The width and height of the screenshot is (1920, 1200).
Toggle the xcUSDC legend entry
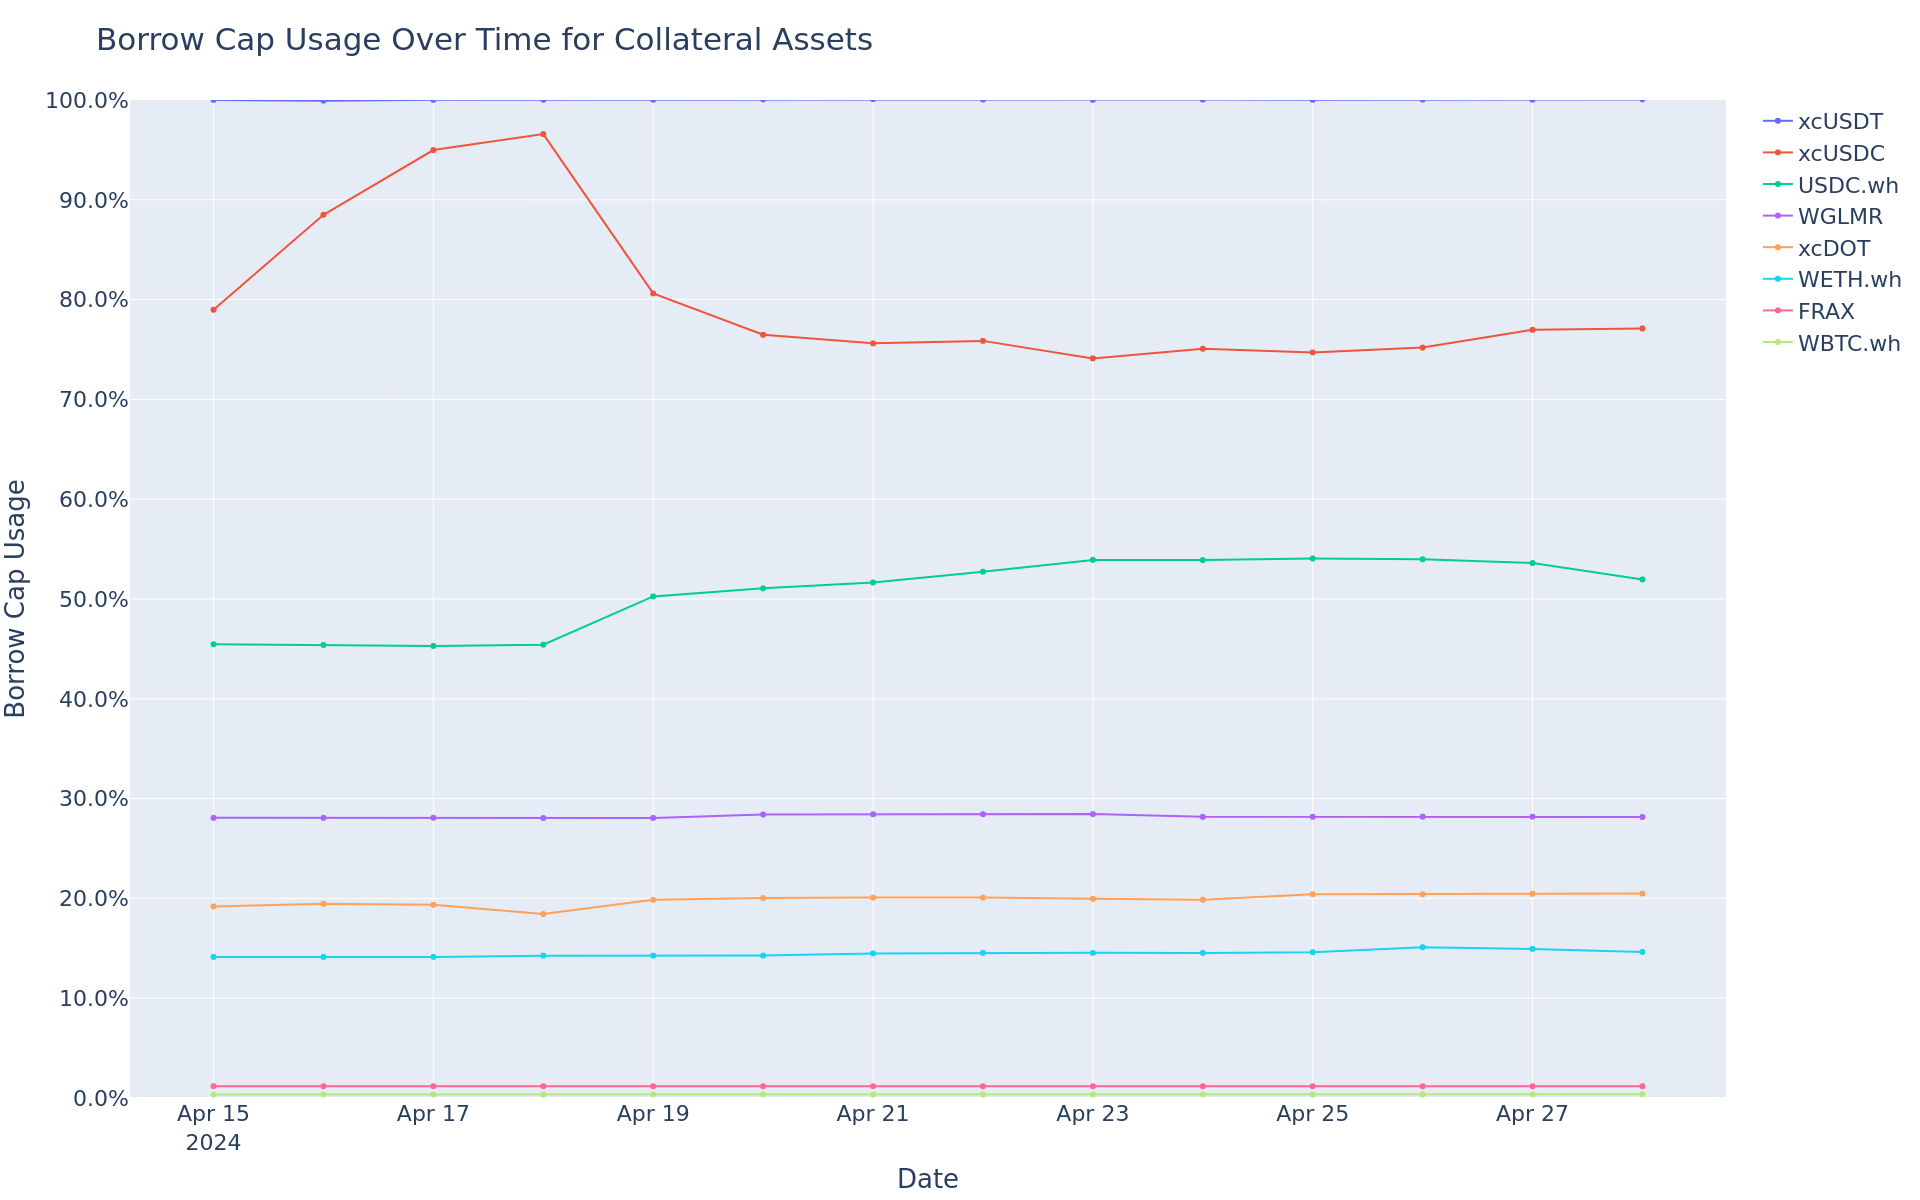(1840, 154)
